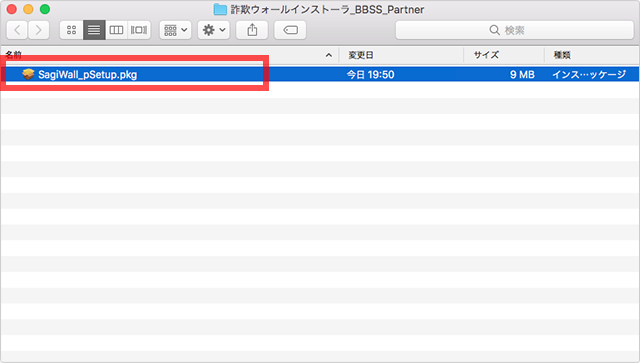Go forward with the right arrow button
The width and height of the screenshot is (640, 363).
point(39,30)
